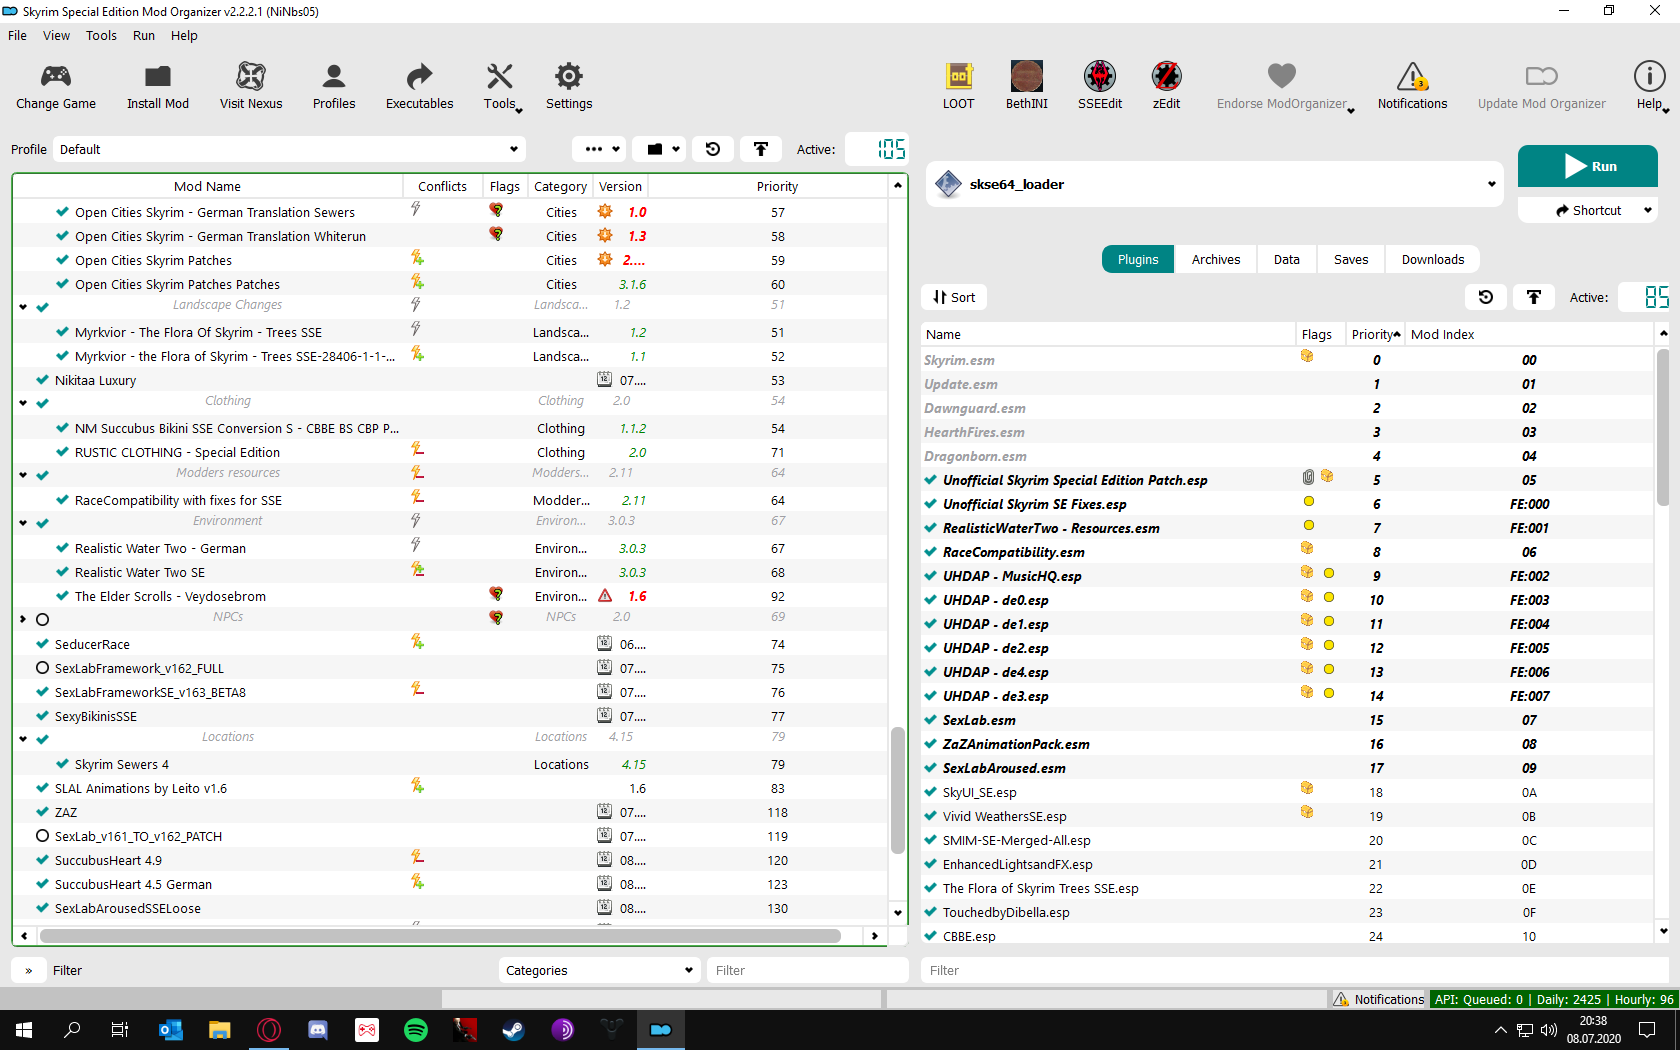Open Spotify from the taskbar

(416, 1030)
